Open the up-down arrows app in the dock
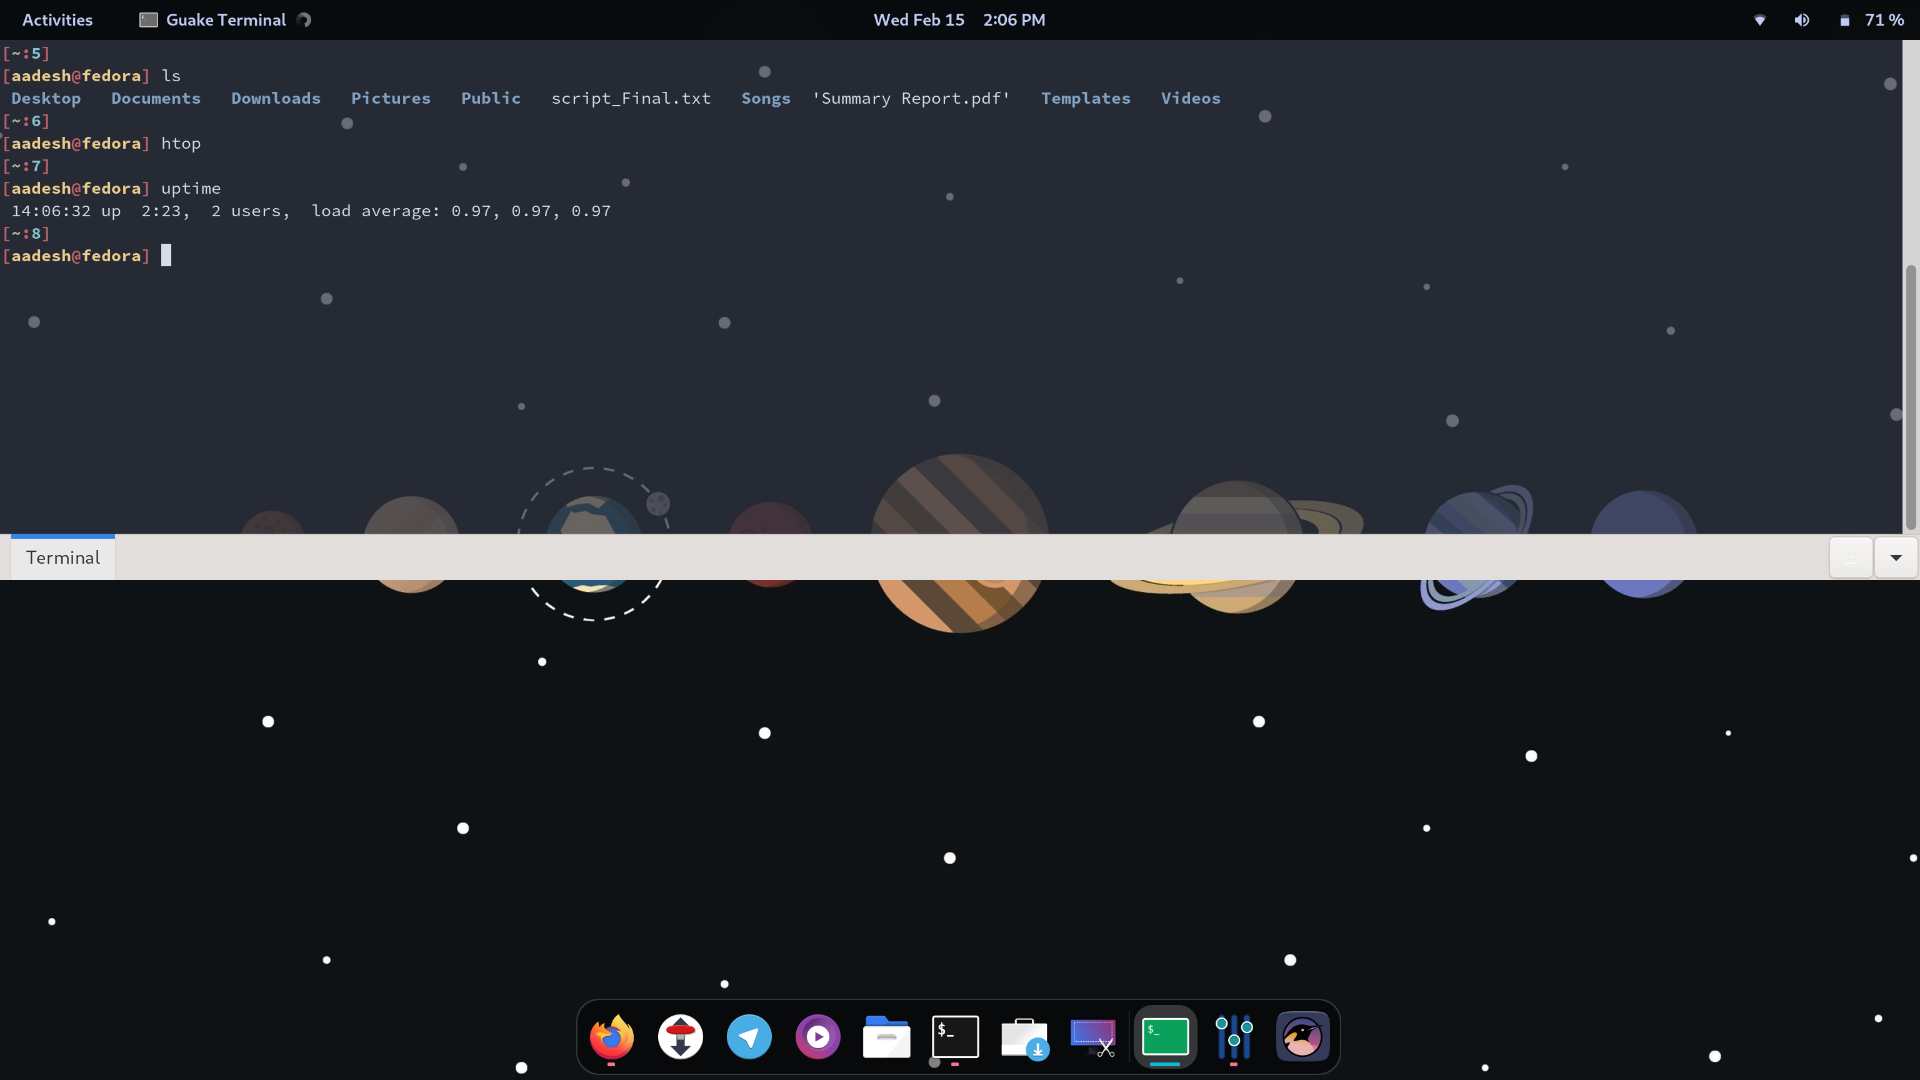 pos(680,1037)
